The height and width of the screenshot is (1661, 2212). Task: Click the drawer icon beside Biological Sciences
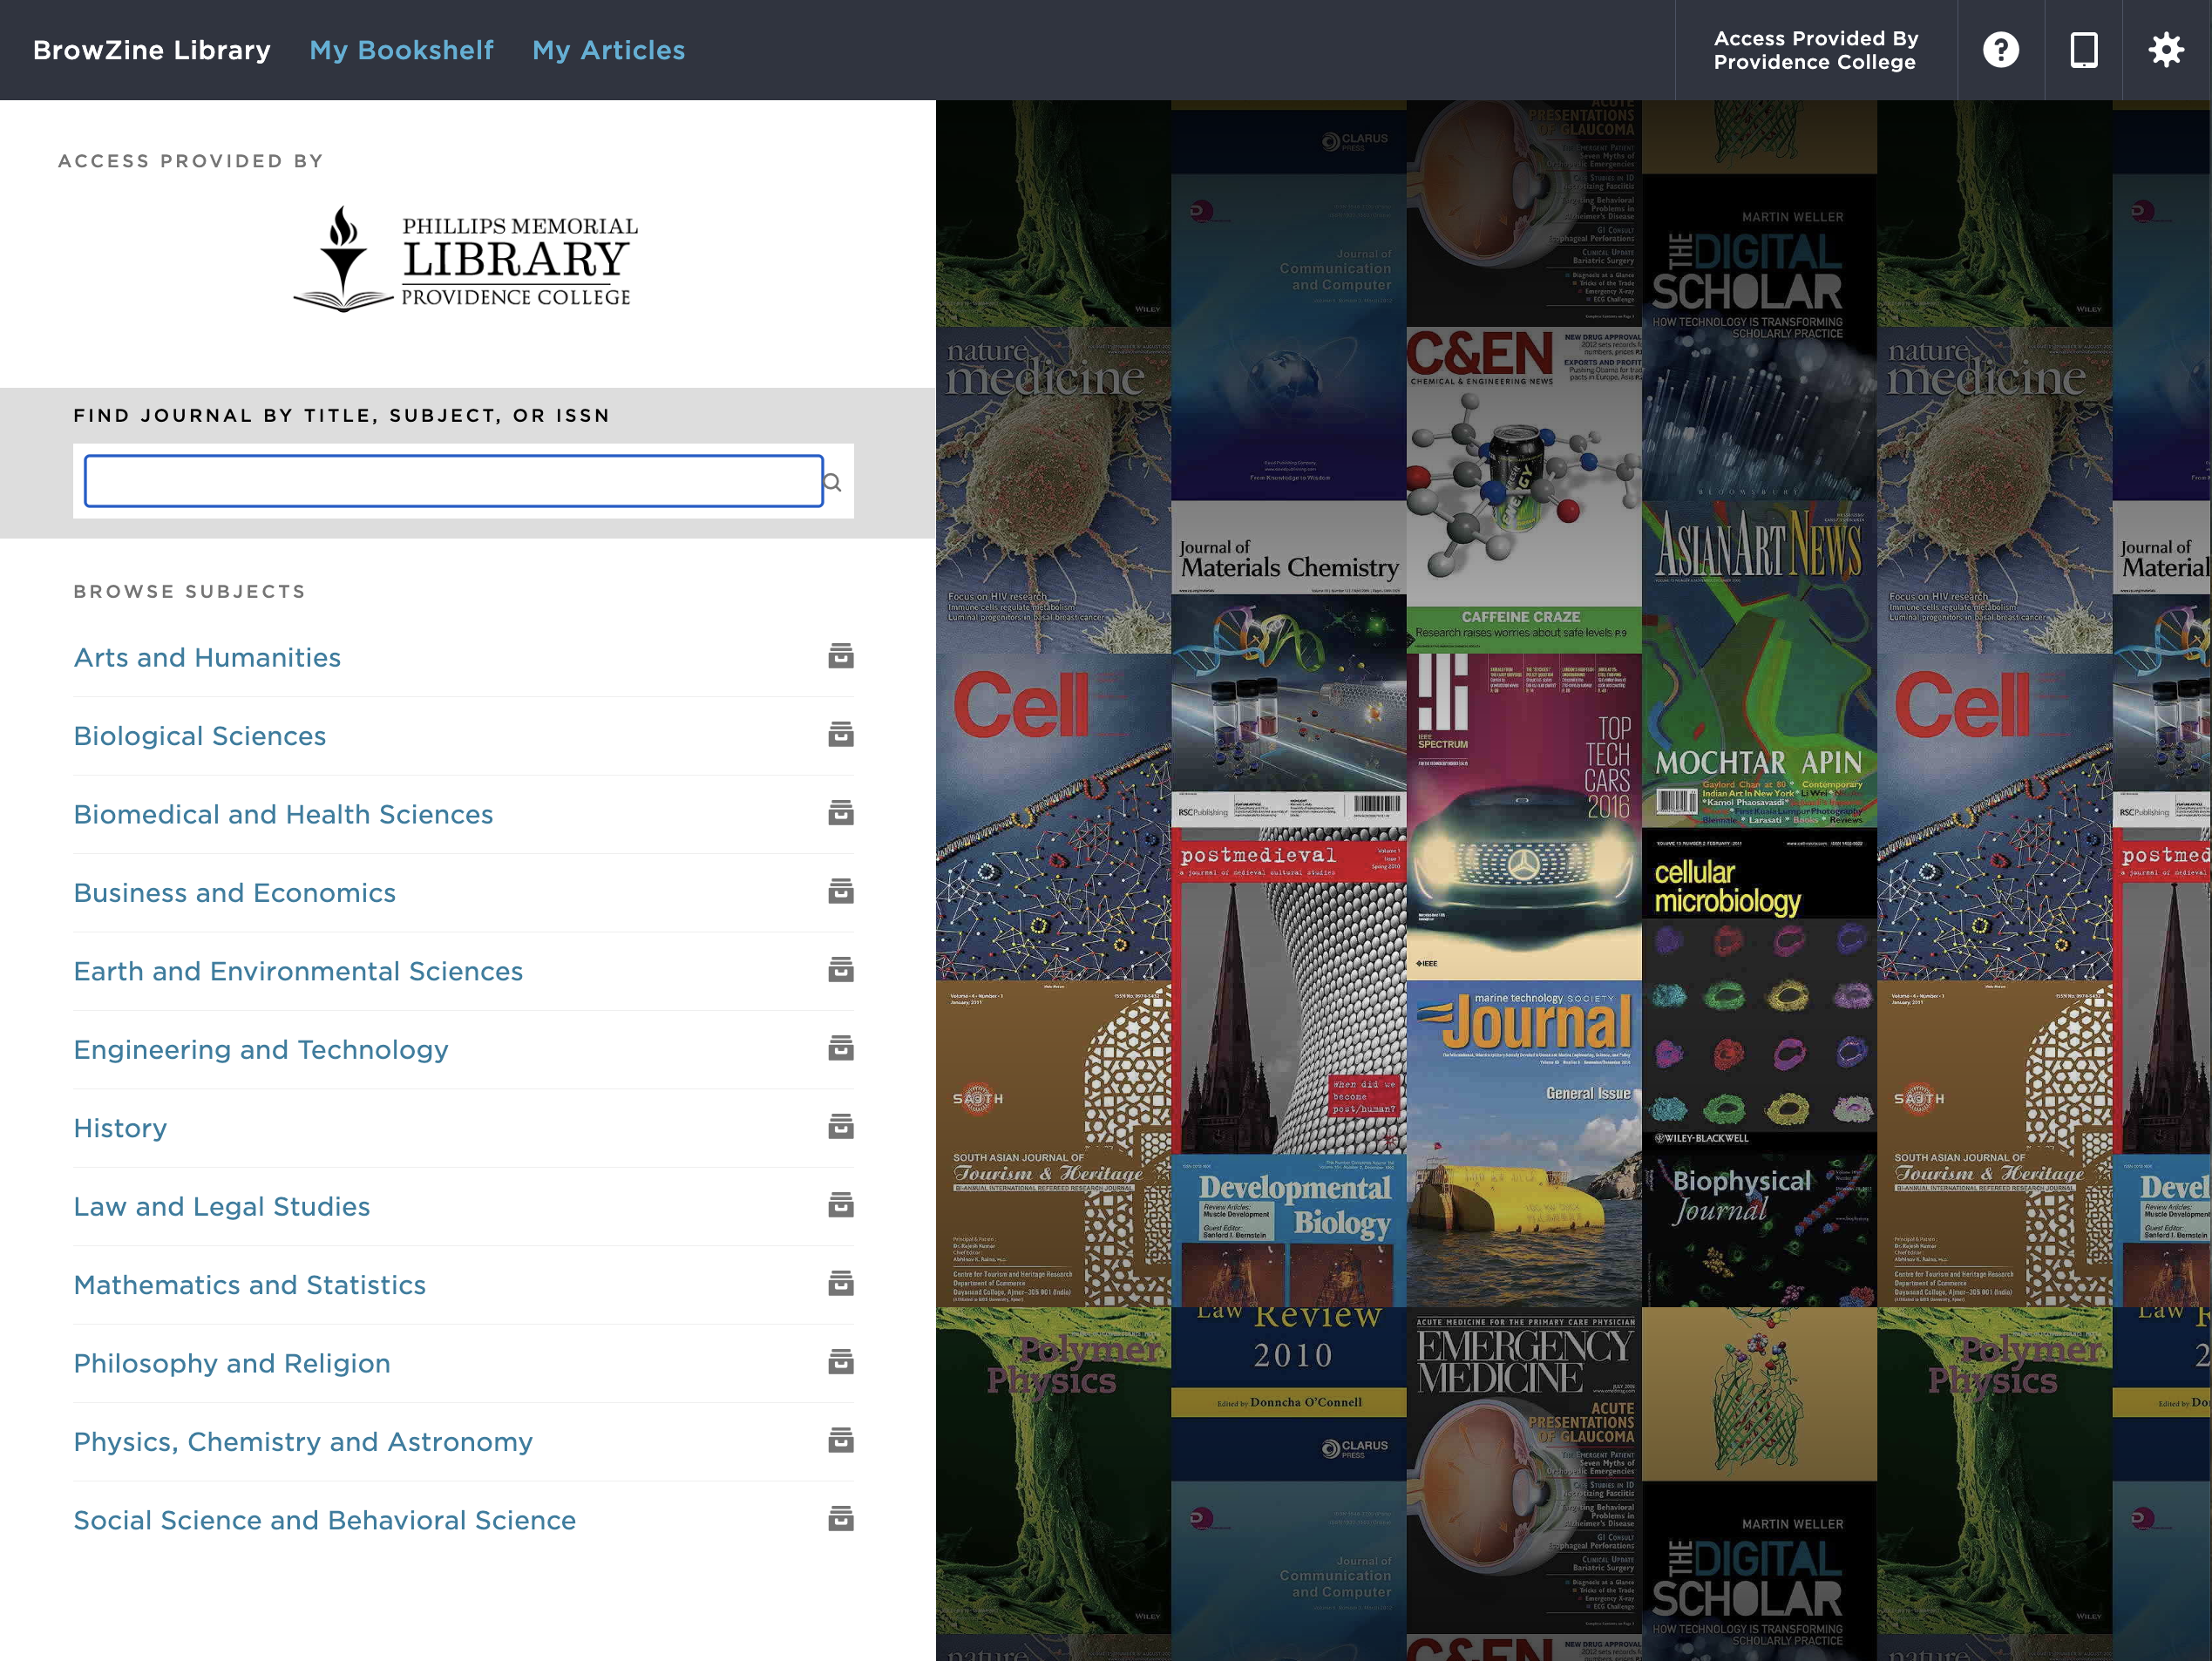[841, 734]
